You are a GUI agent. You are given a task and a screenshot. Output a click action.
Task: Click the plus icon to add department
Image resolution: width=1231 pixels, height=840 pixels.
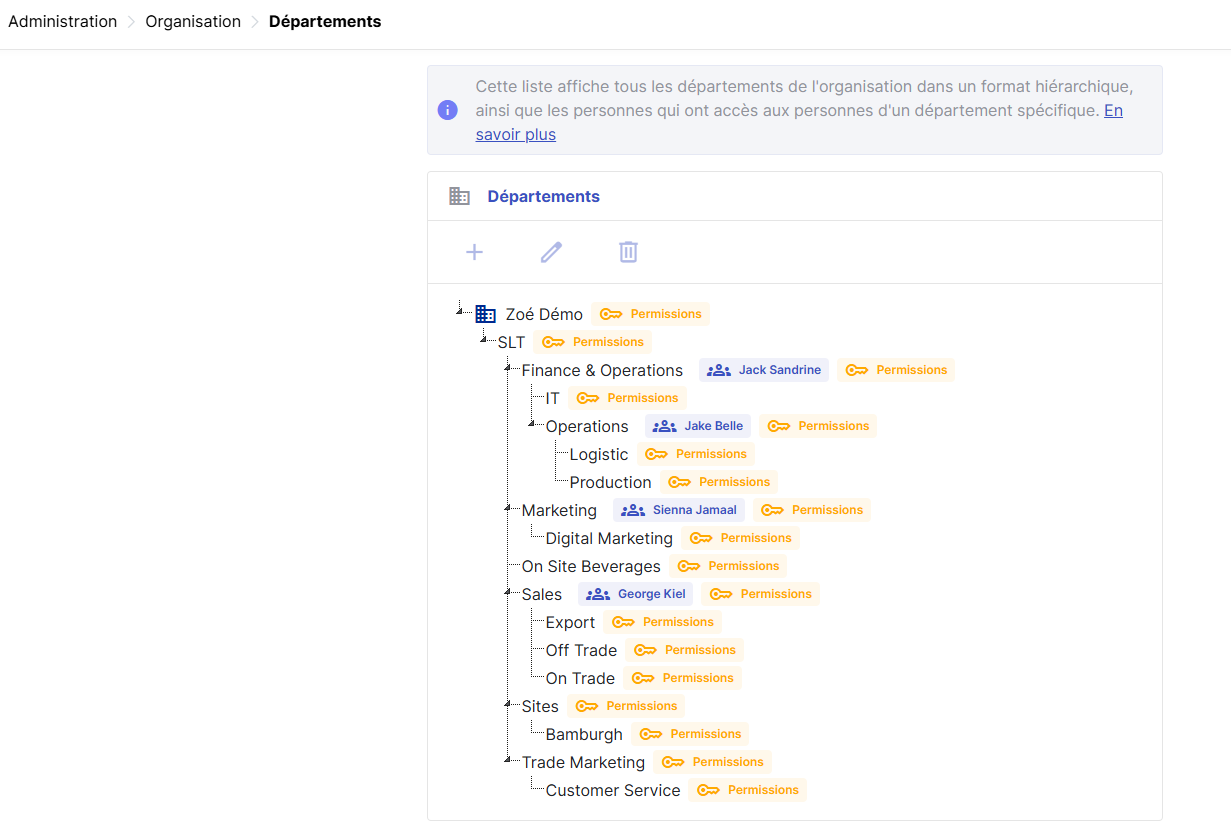[x=474, y=252]
